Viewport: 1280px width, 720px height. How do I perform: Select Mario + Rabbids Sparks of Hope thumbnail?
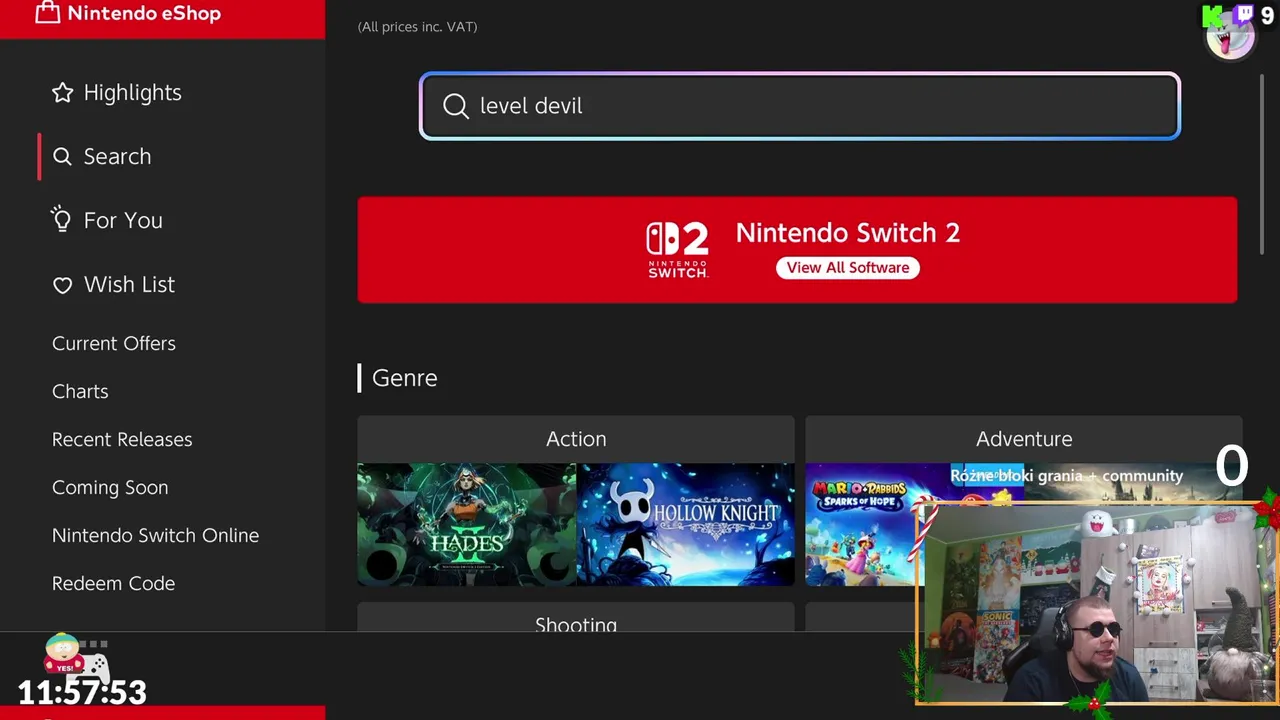point(864,524)
